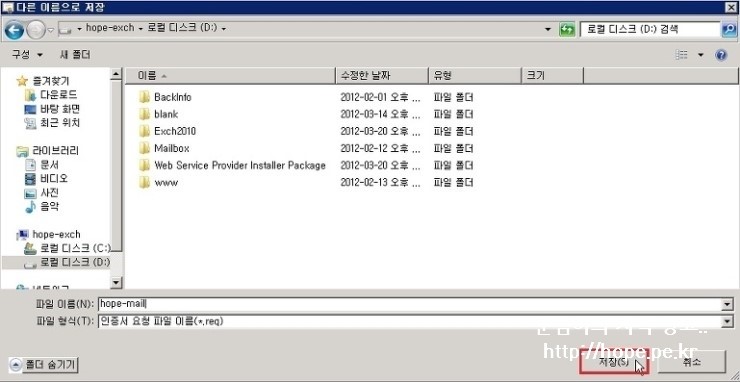740x382 pixels.
Task: Sort by the 수정한 날짜 column header
Action: click(382, 76)
